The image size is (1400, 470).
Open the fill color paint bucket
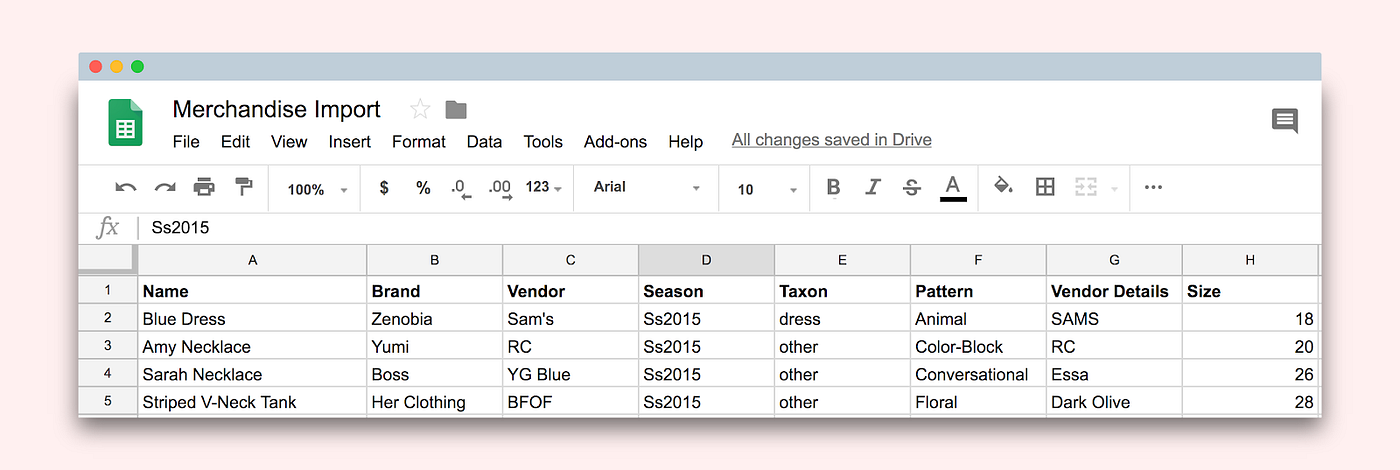(1003, 186)
